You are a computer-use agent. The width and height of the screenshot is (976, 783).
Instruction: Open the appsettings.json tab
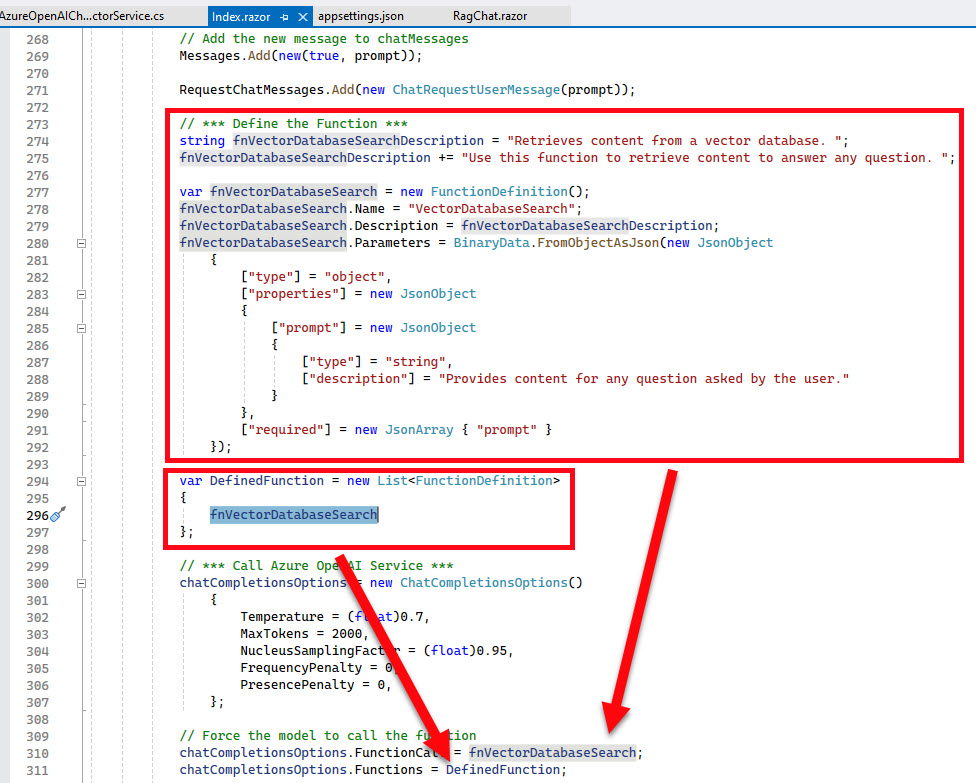pos(361,16)
